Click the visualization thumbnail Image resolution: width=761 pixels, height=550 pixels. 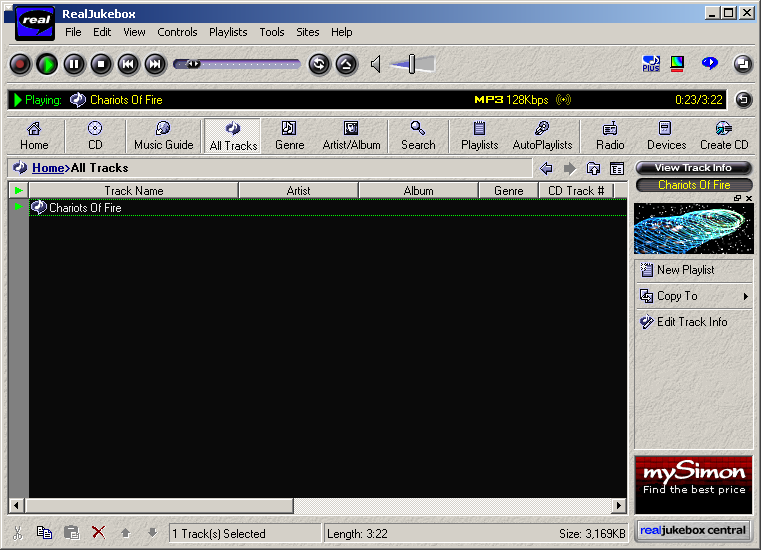pos(694,228)
